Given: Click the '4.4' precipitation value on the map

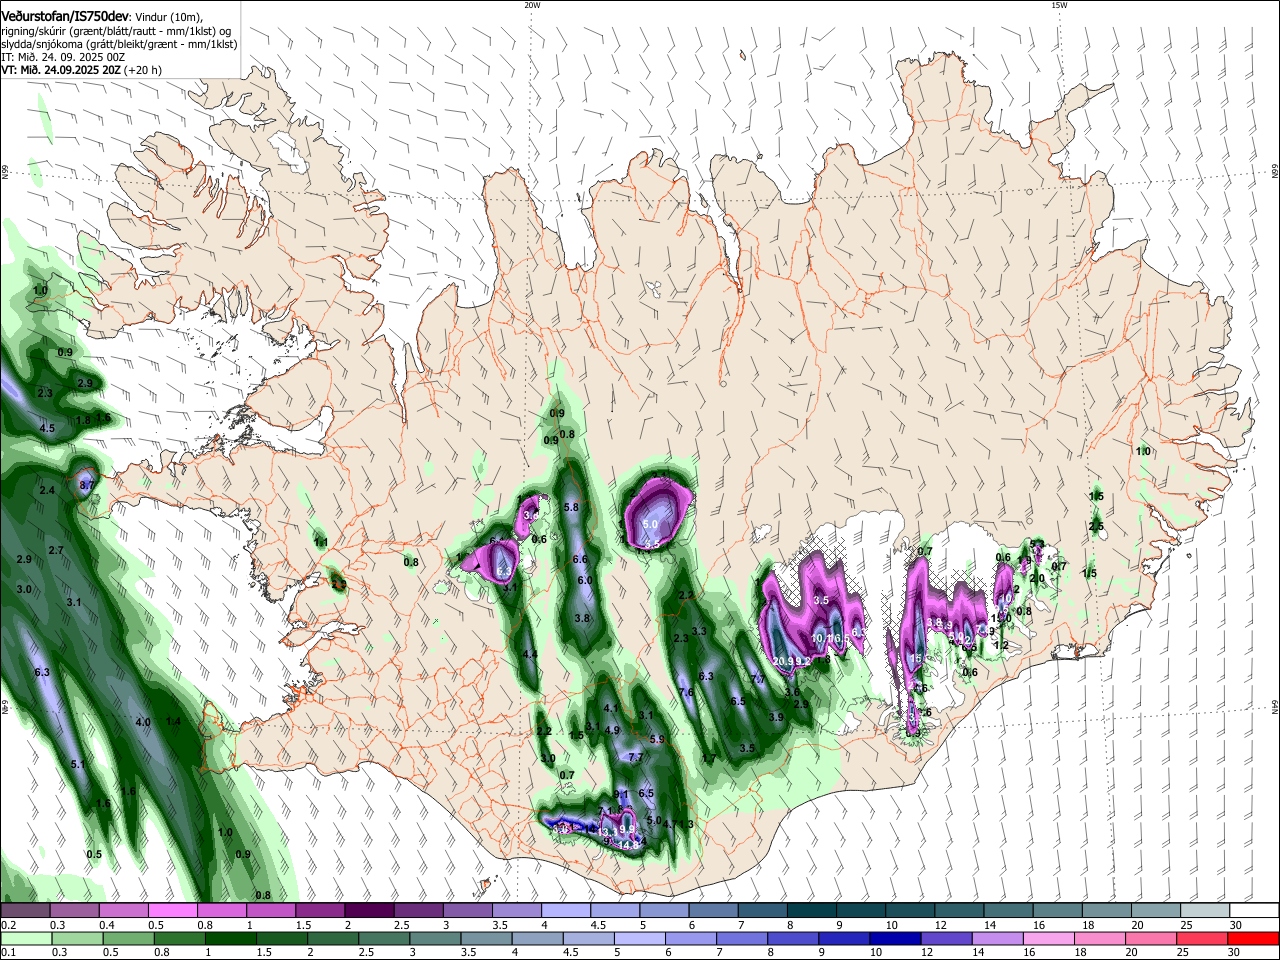Looking at the screenshot, I should 531,654.
